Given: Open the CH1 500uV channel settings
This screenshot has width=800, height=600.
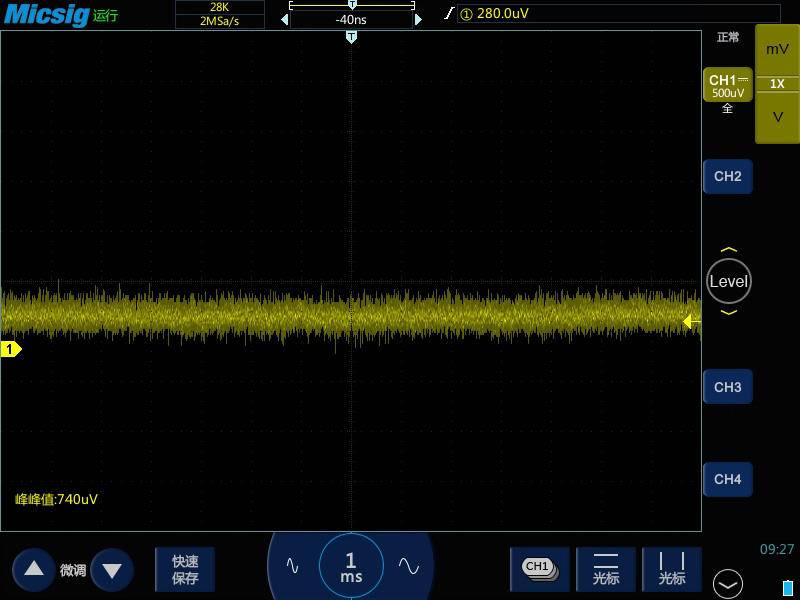Looking at the screenshot, I should click(727, 86).
